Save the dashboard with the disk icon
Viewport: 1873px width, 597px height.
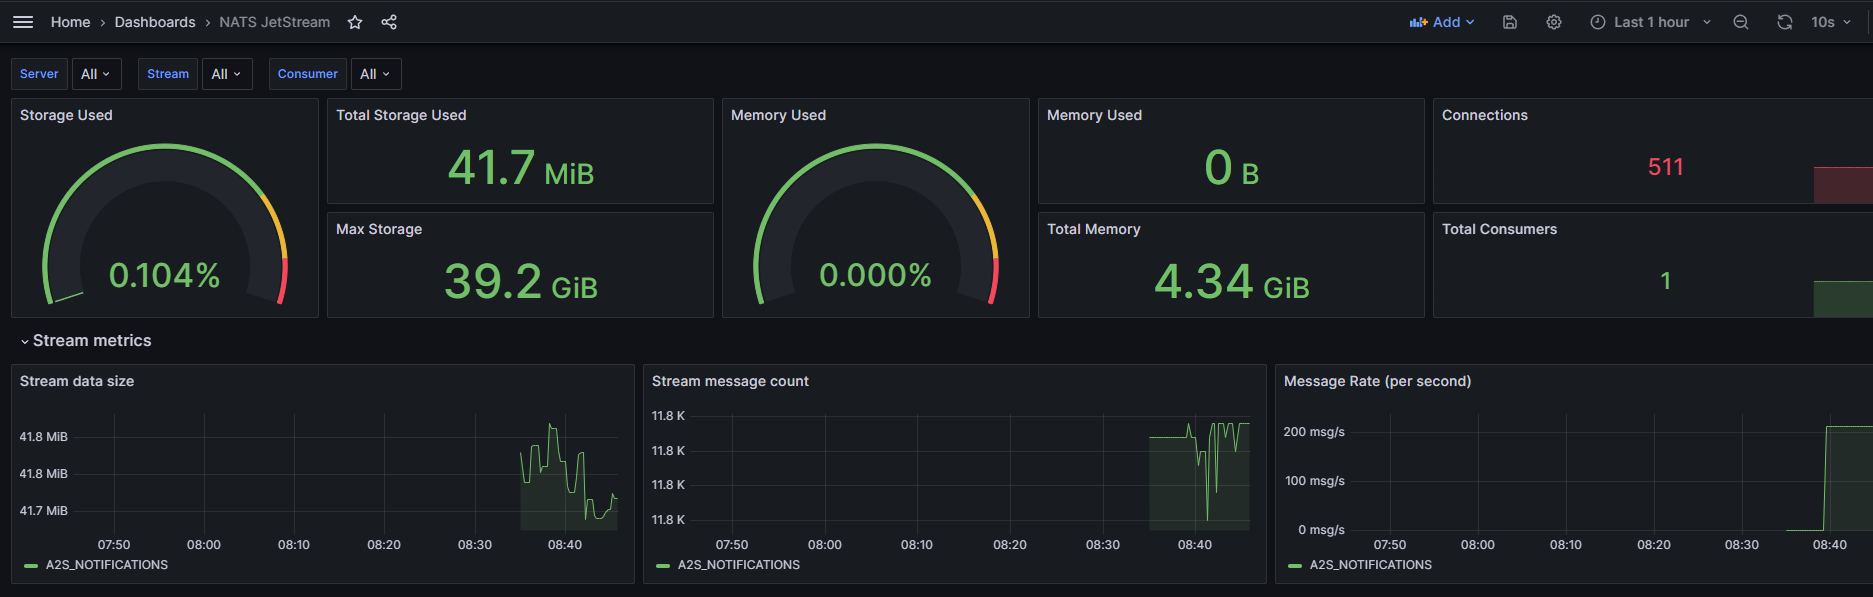pos(1510,22)
